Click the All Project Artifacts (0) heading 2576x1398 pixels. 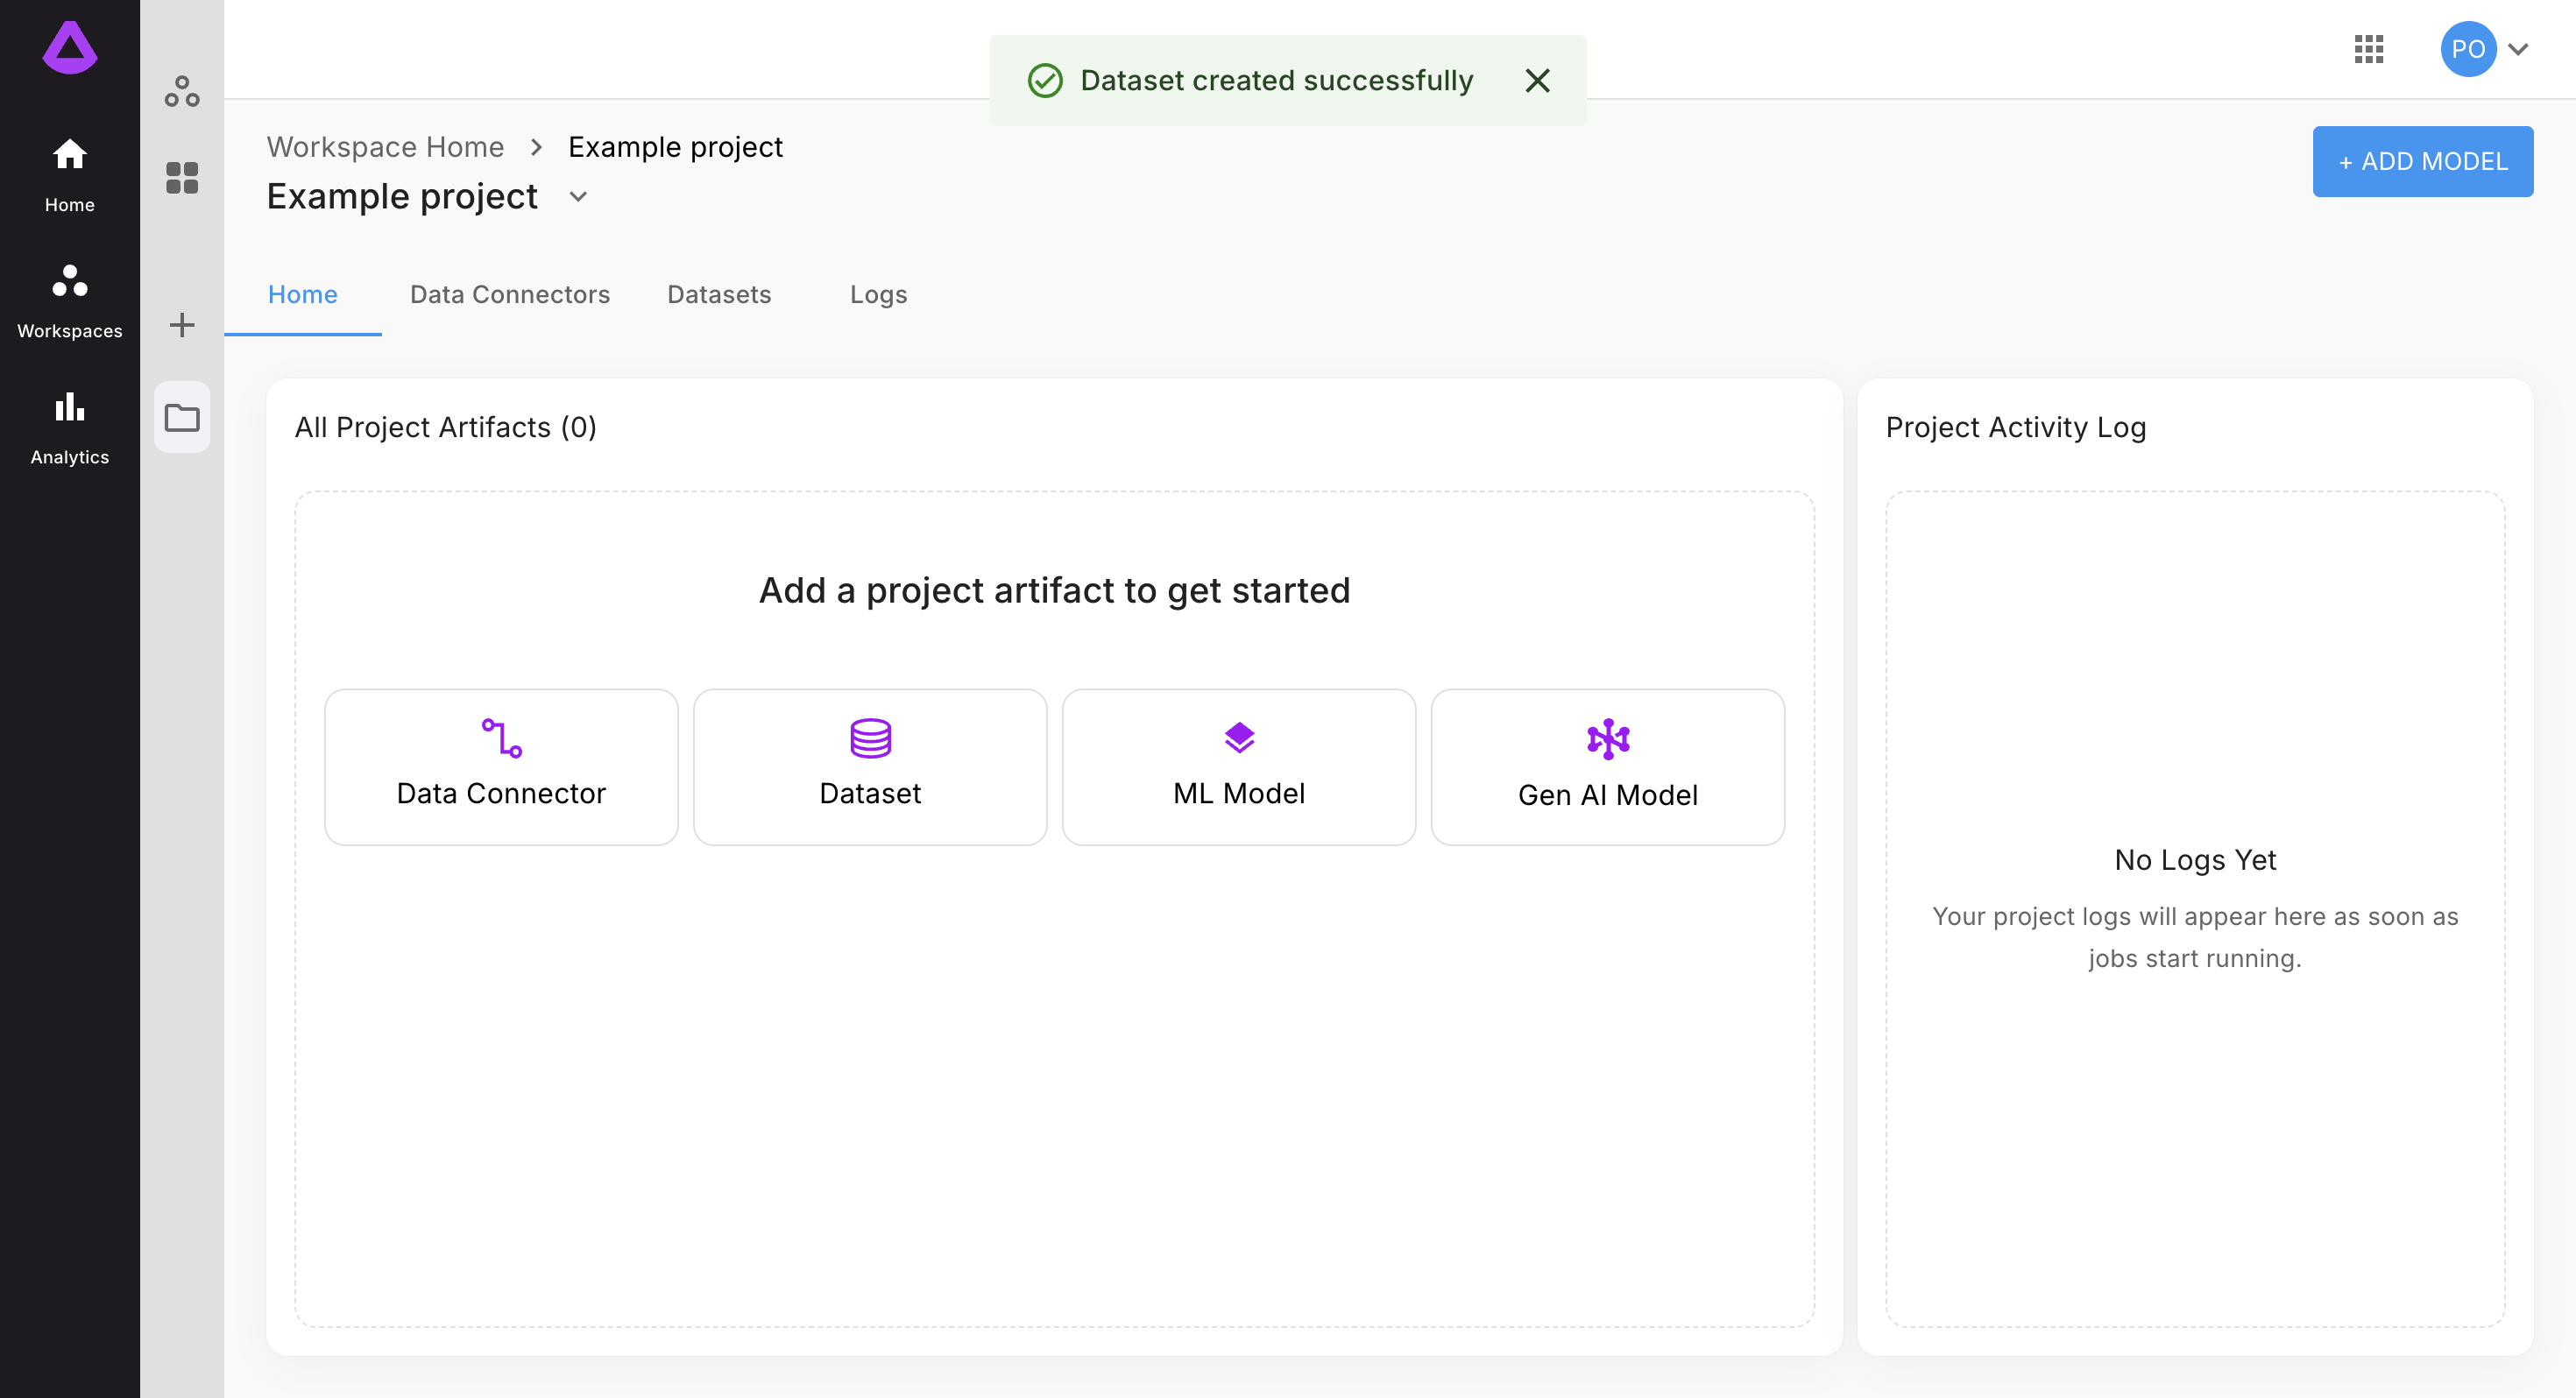pos(445,427)
